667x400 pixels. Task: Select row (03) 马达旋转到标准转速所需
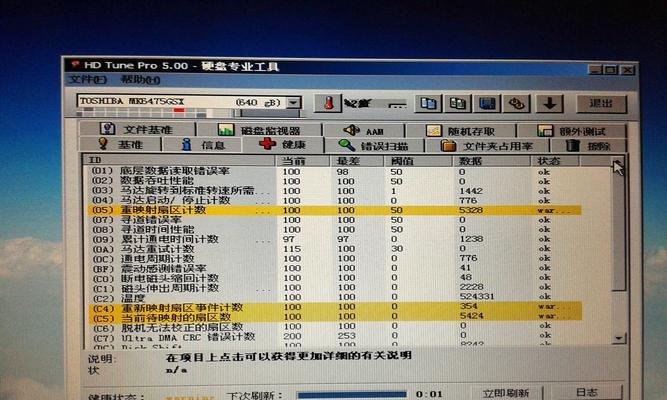[334, 191]
